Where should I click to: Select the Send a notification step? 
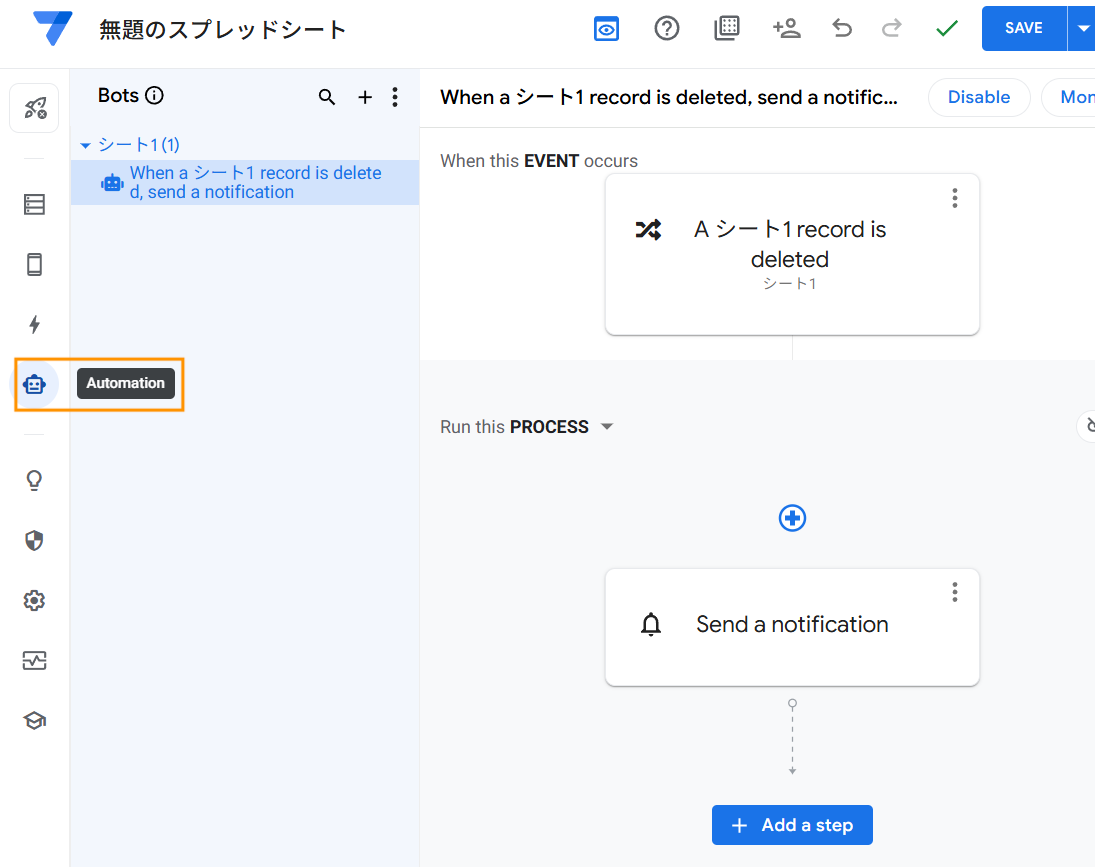pos(791,625)
